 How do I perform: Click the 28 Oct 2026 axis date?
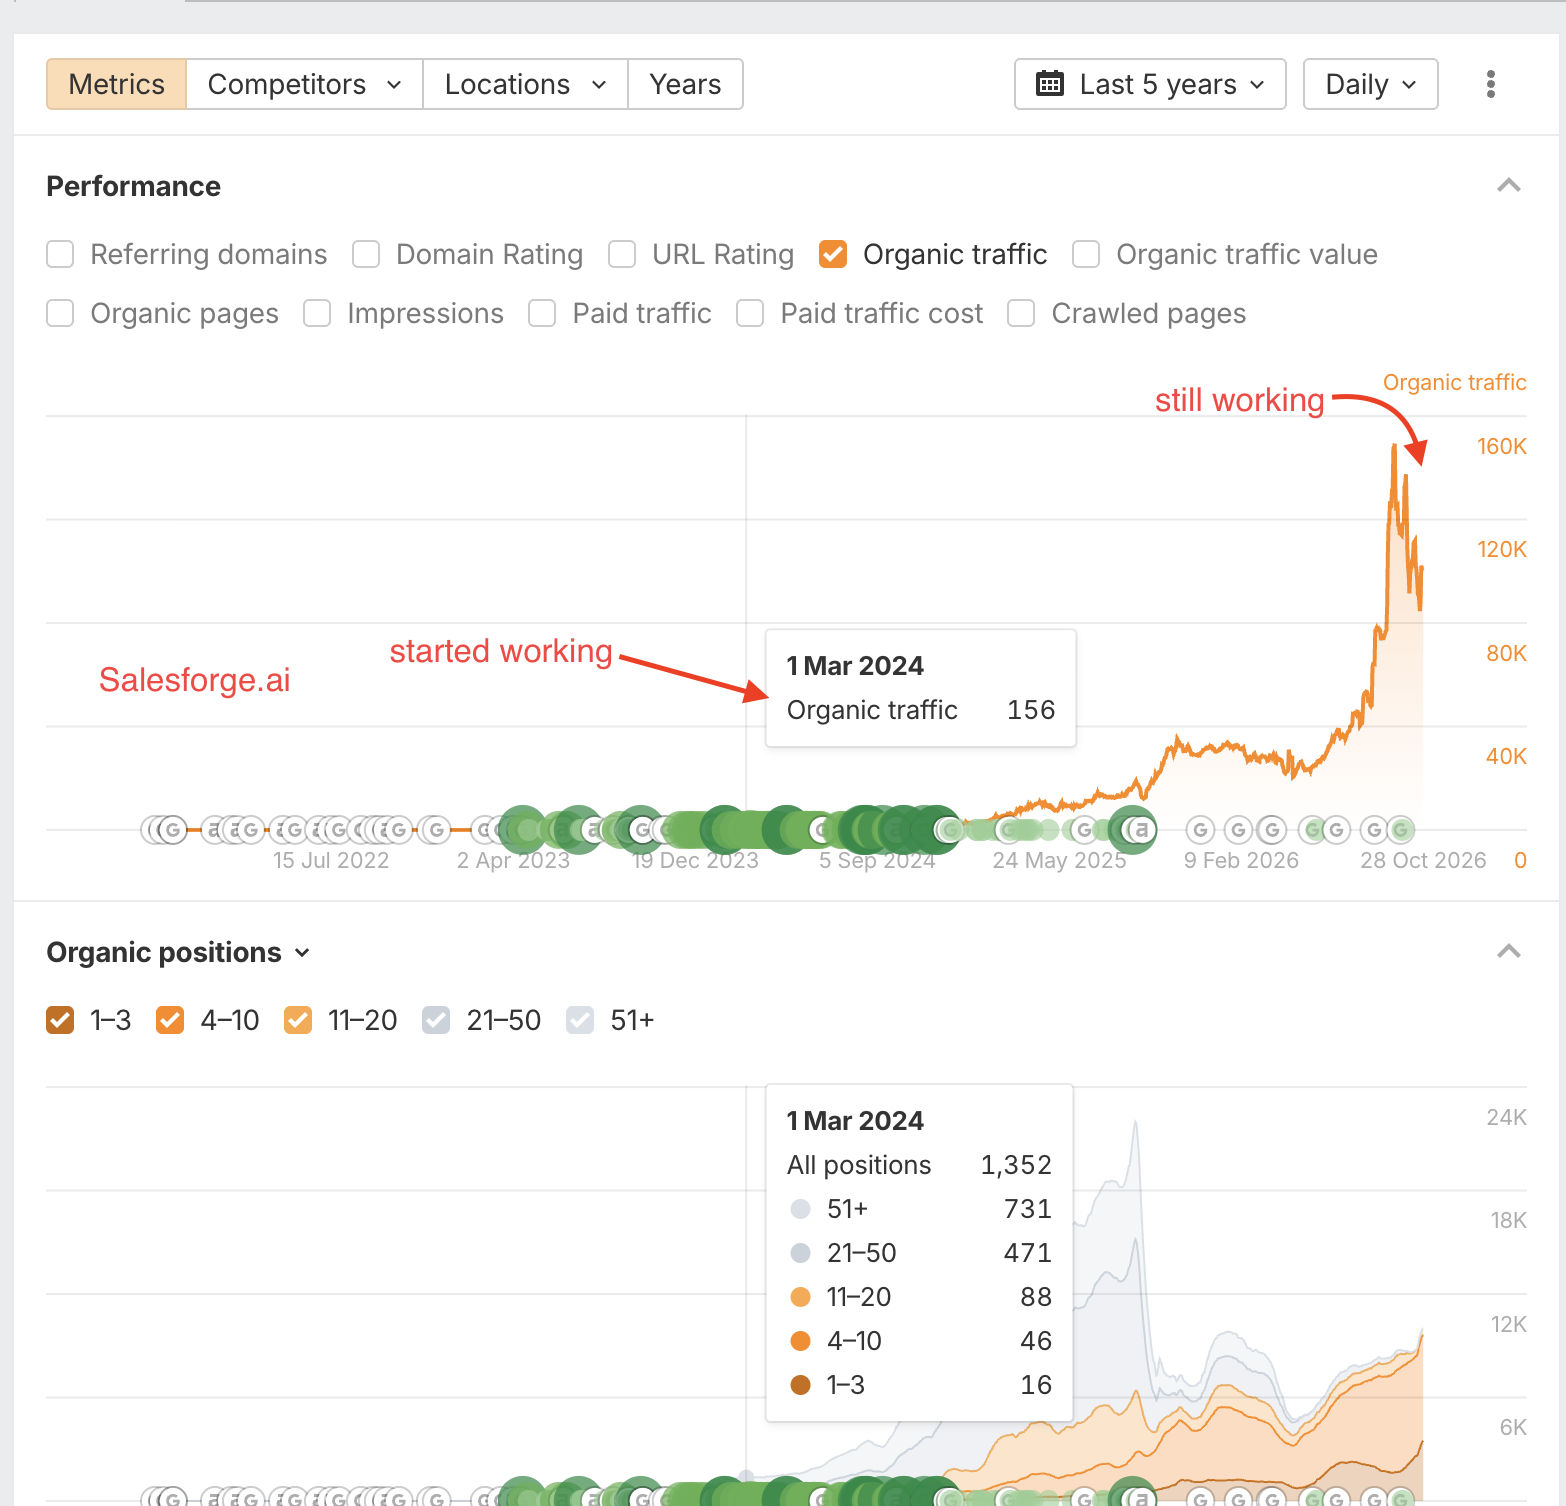(x=1423, y=860)
